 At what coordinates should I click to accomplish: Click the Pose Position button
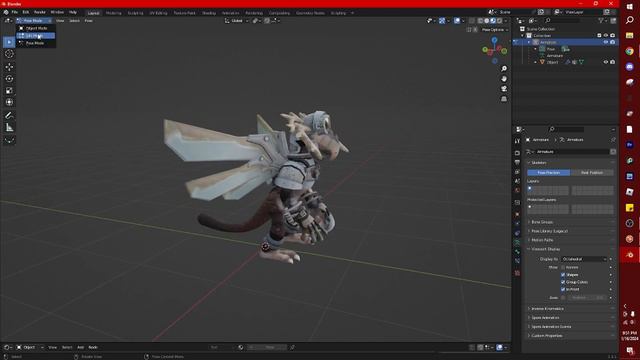coord(548,173)
